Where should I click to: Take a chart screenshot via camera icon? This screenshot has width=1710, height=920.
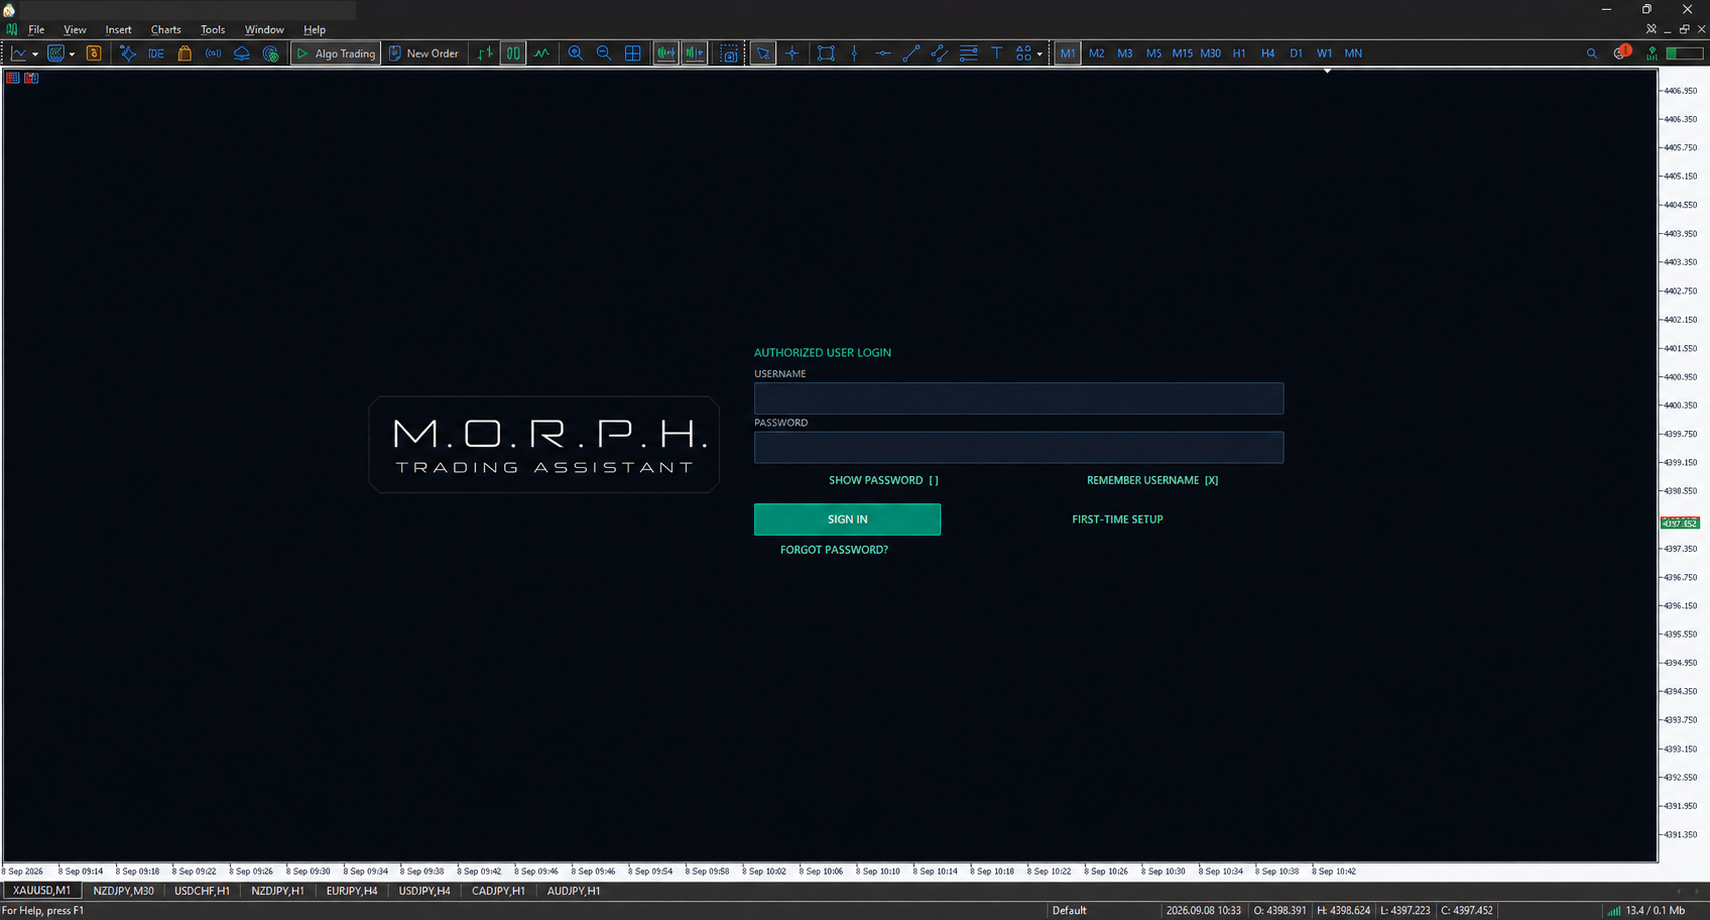point(730,53)
